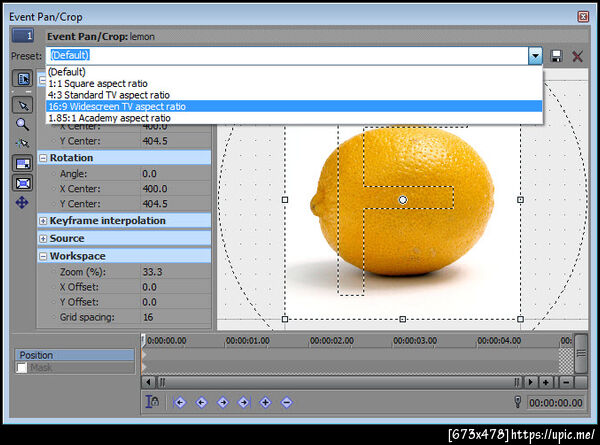Choose 1.85:1 Academy aspect ratio
This screenshot has height=445, width=600.
pos(294,118)
